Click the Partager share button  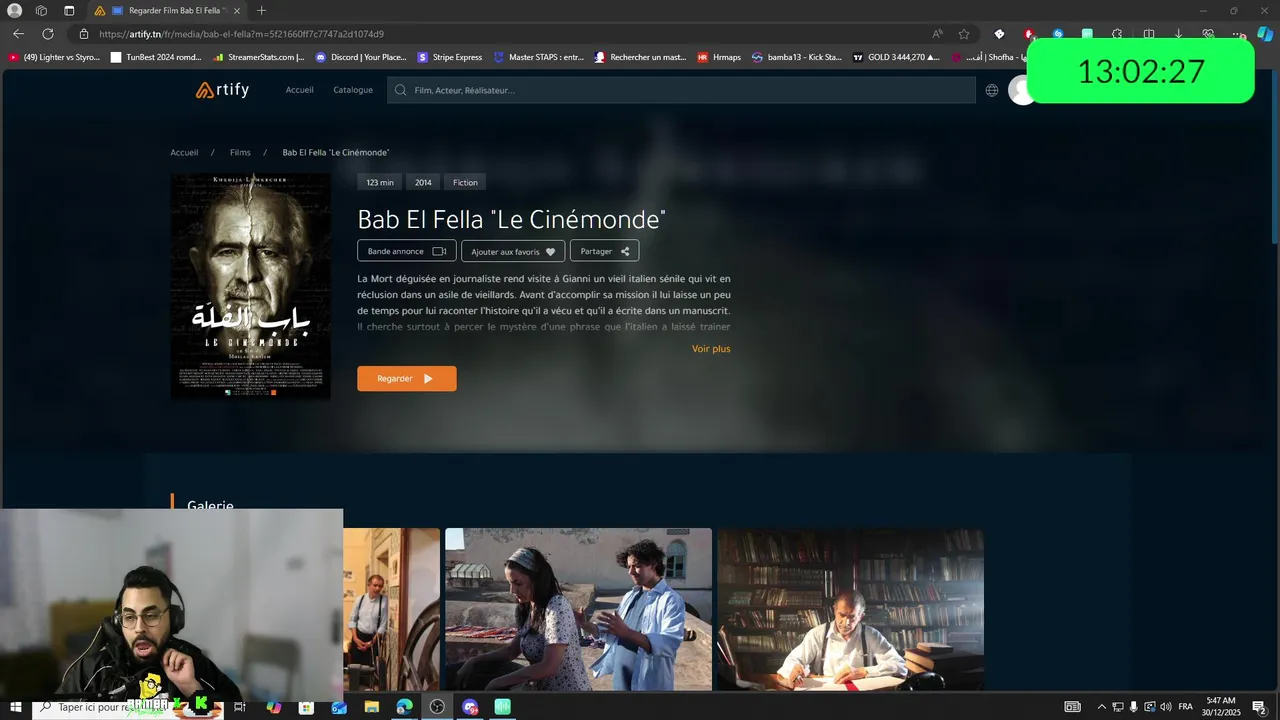[604, 251]
